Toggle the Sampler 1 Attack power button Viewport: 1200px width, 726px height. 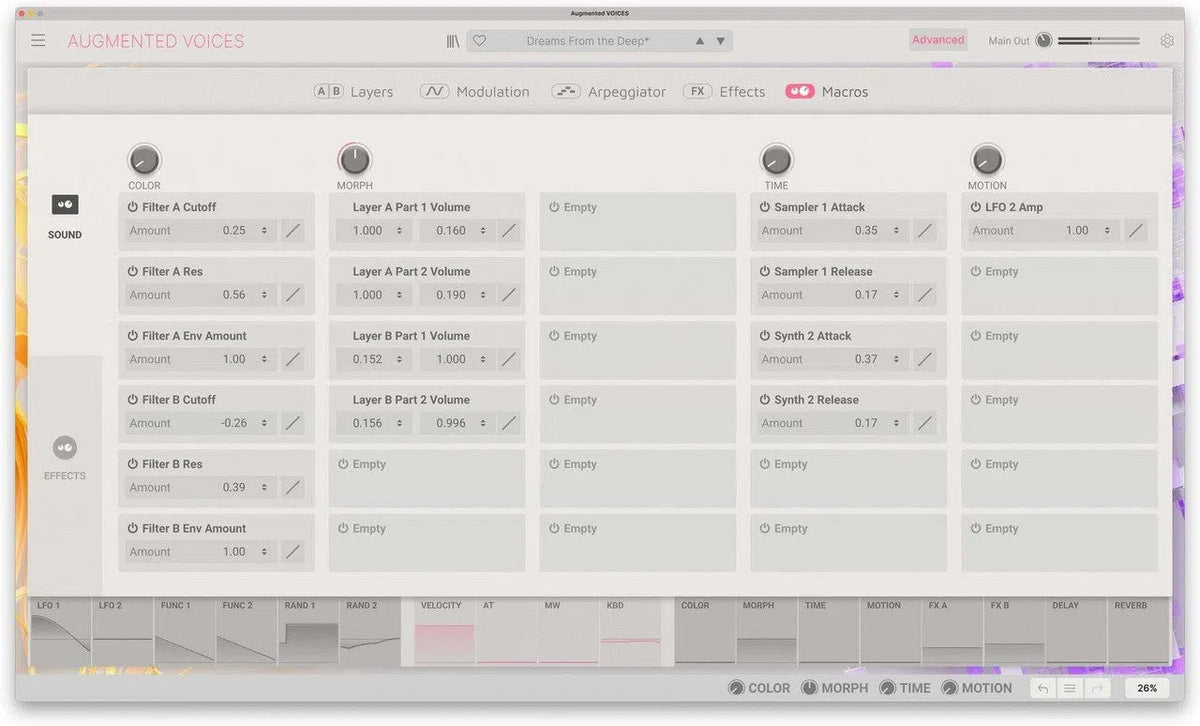coord(765,206)
